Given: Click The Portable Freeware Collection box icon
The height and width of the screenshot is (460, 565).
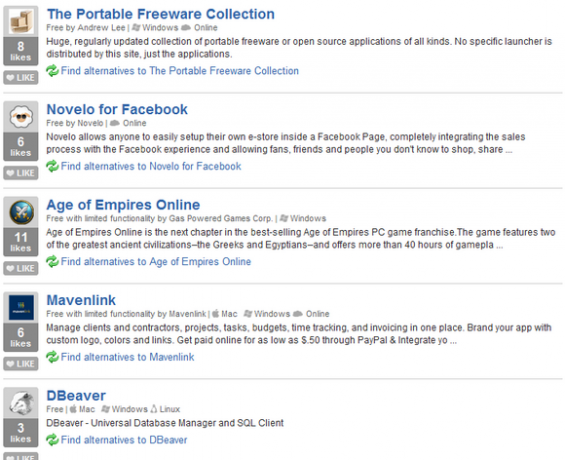Looking at the screenshot, I should [x=21, y=21].
